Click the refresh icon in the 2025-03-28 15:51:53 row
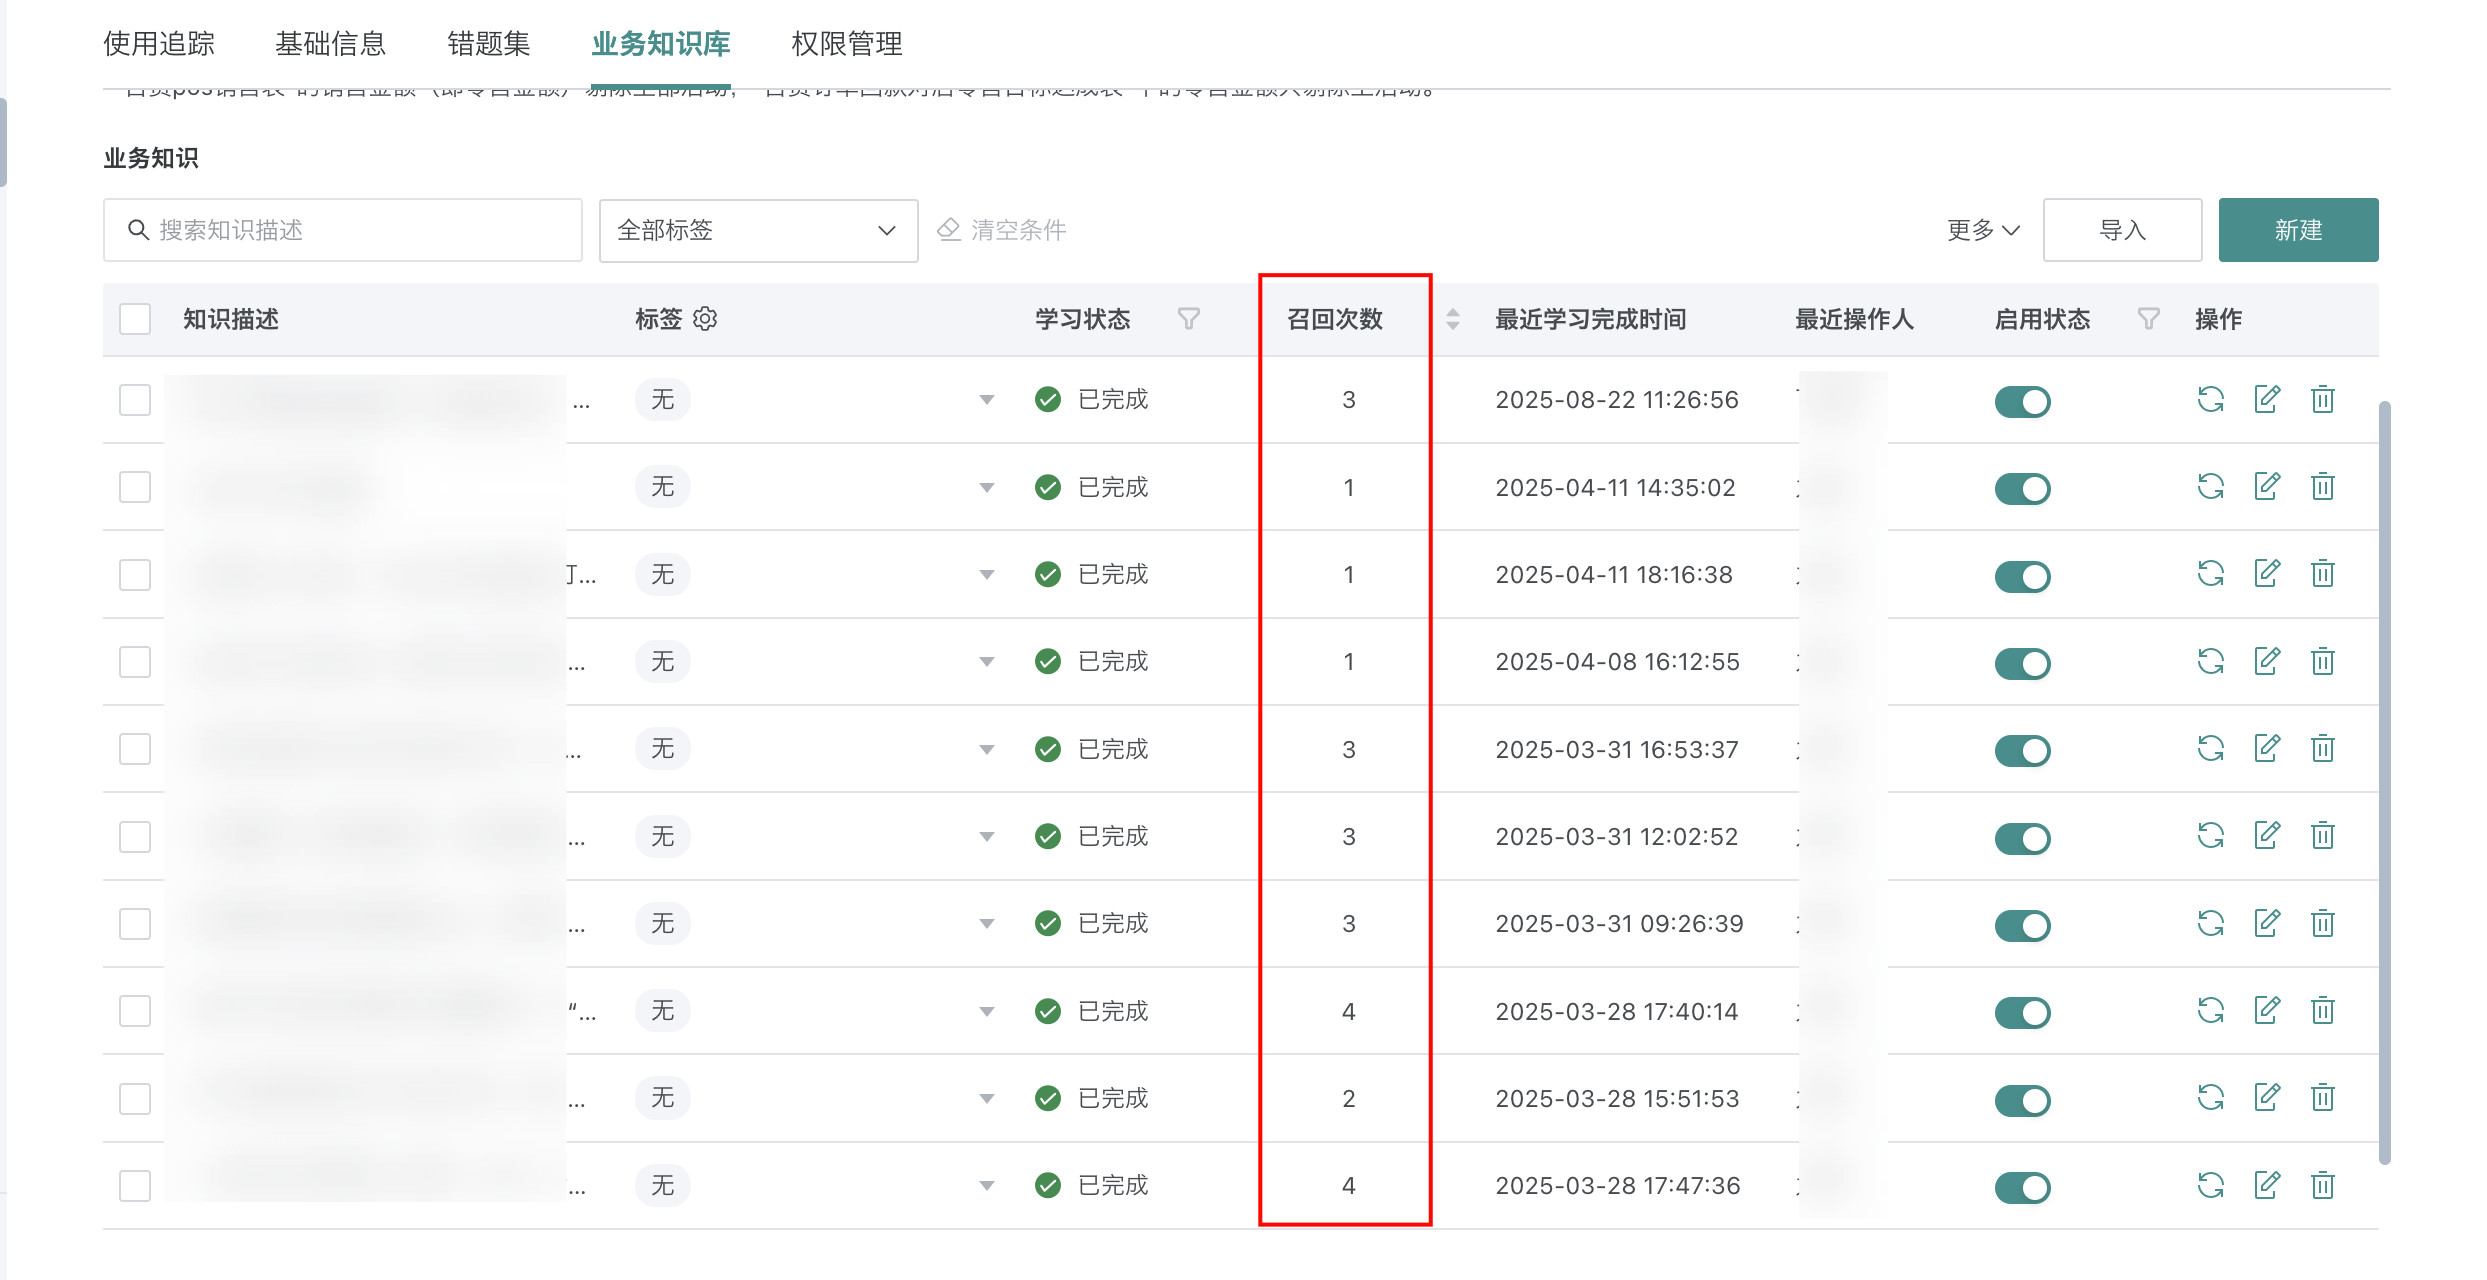This screenshot has width=2487, height=1280. (x=2210, y=1098)
